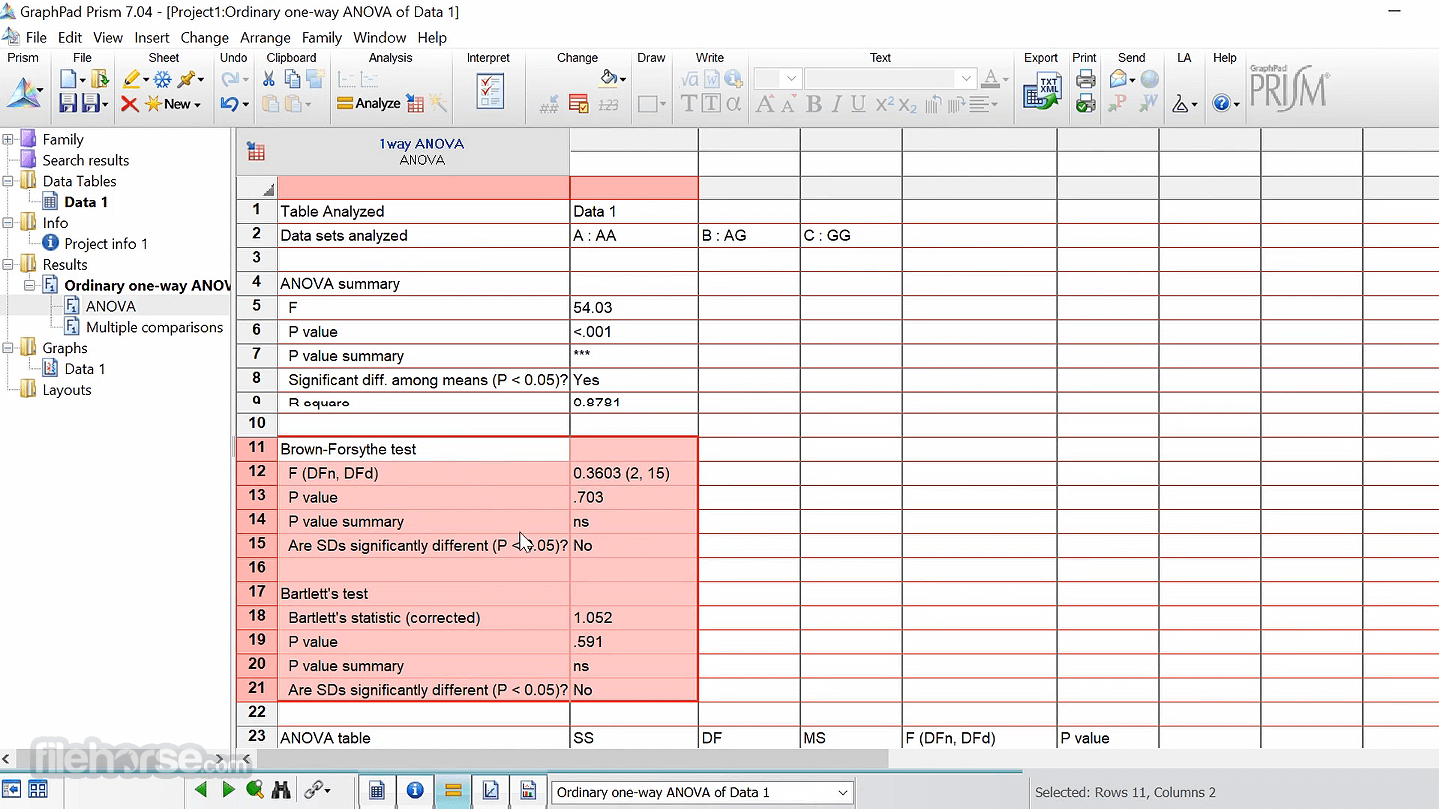Open the LA flask icon

(1181, 103)
